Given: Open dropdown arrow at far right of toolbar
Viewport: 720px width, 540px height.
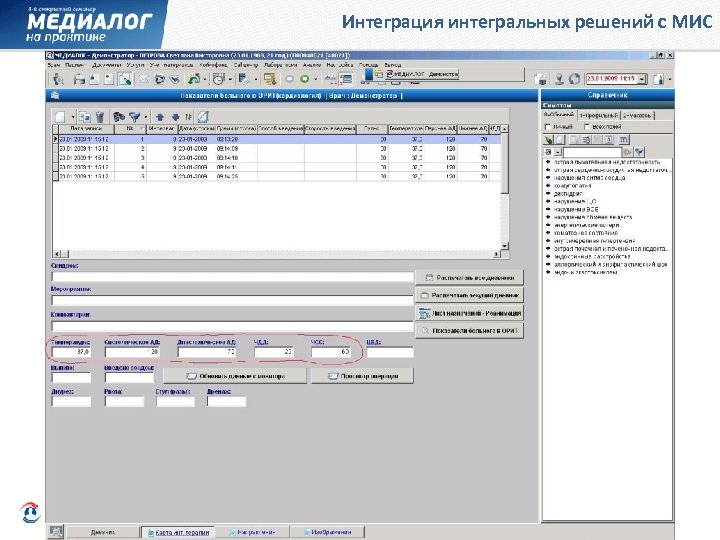Looking at the screenshot, I should [669, 79].
